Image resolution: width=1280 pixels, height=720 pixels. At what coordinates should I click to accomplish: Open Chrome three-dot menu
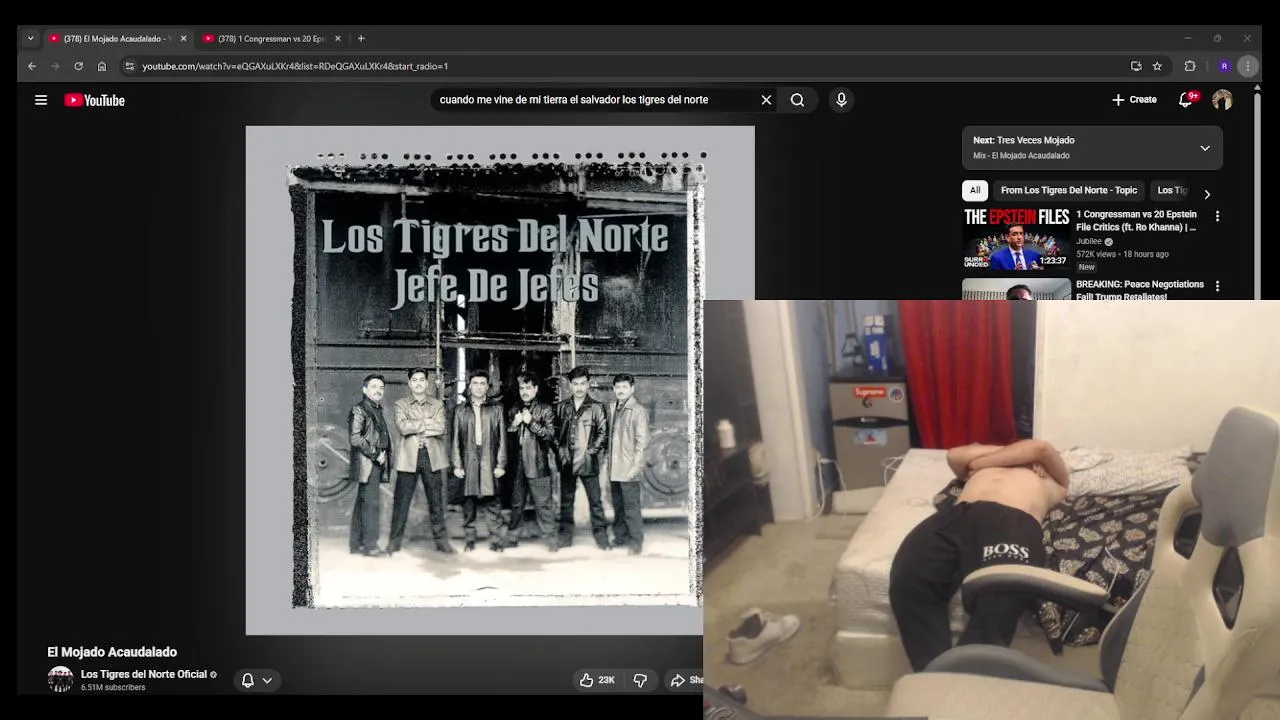pos(1247,66)
